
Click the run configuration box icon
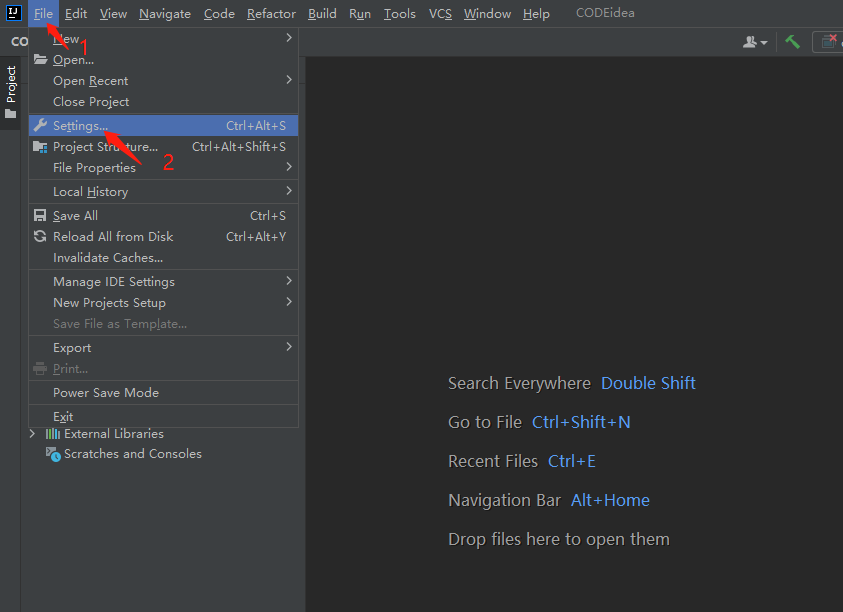(828, 42)
